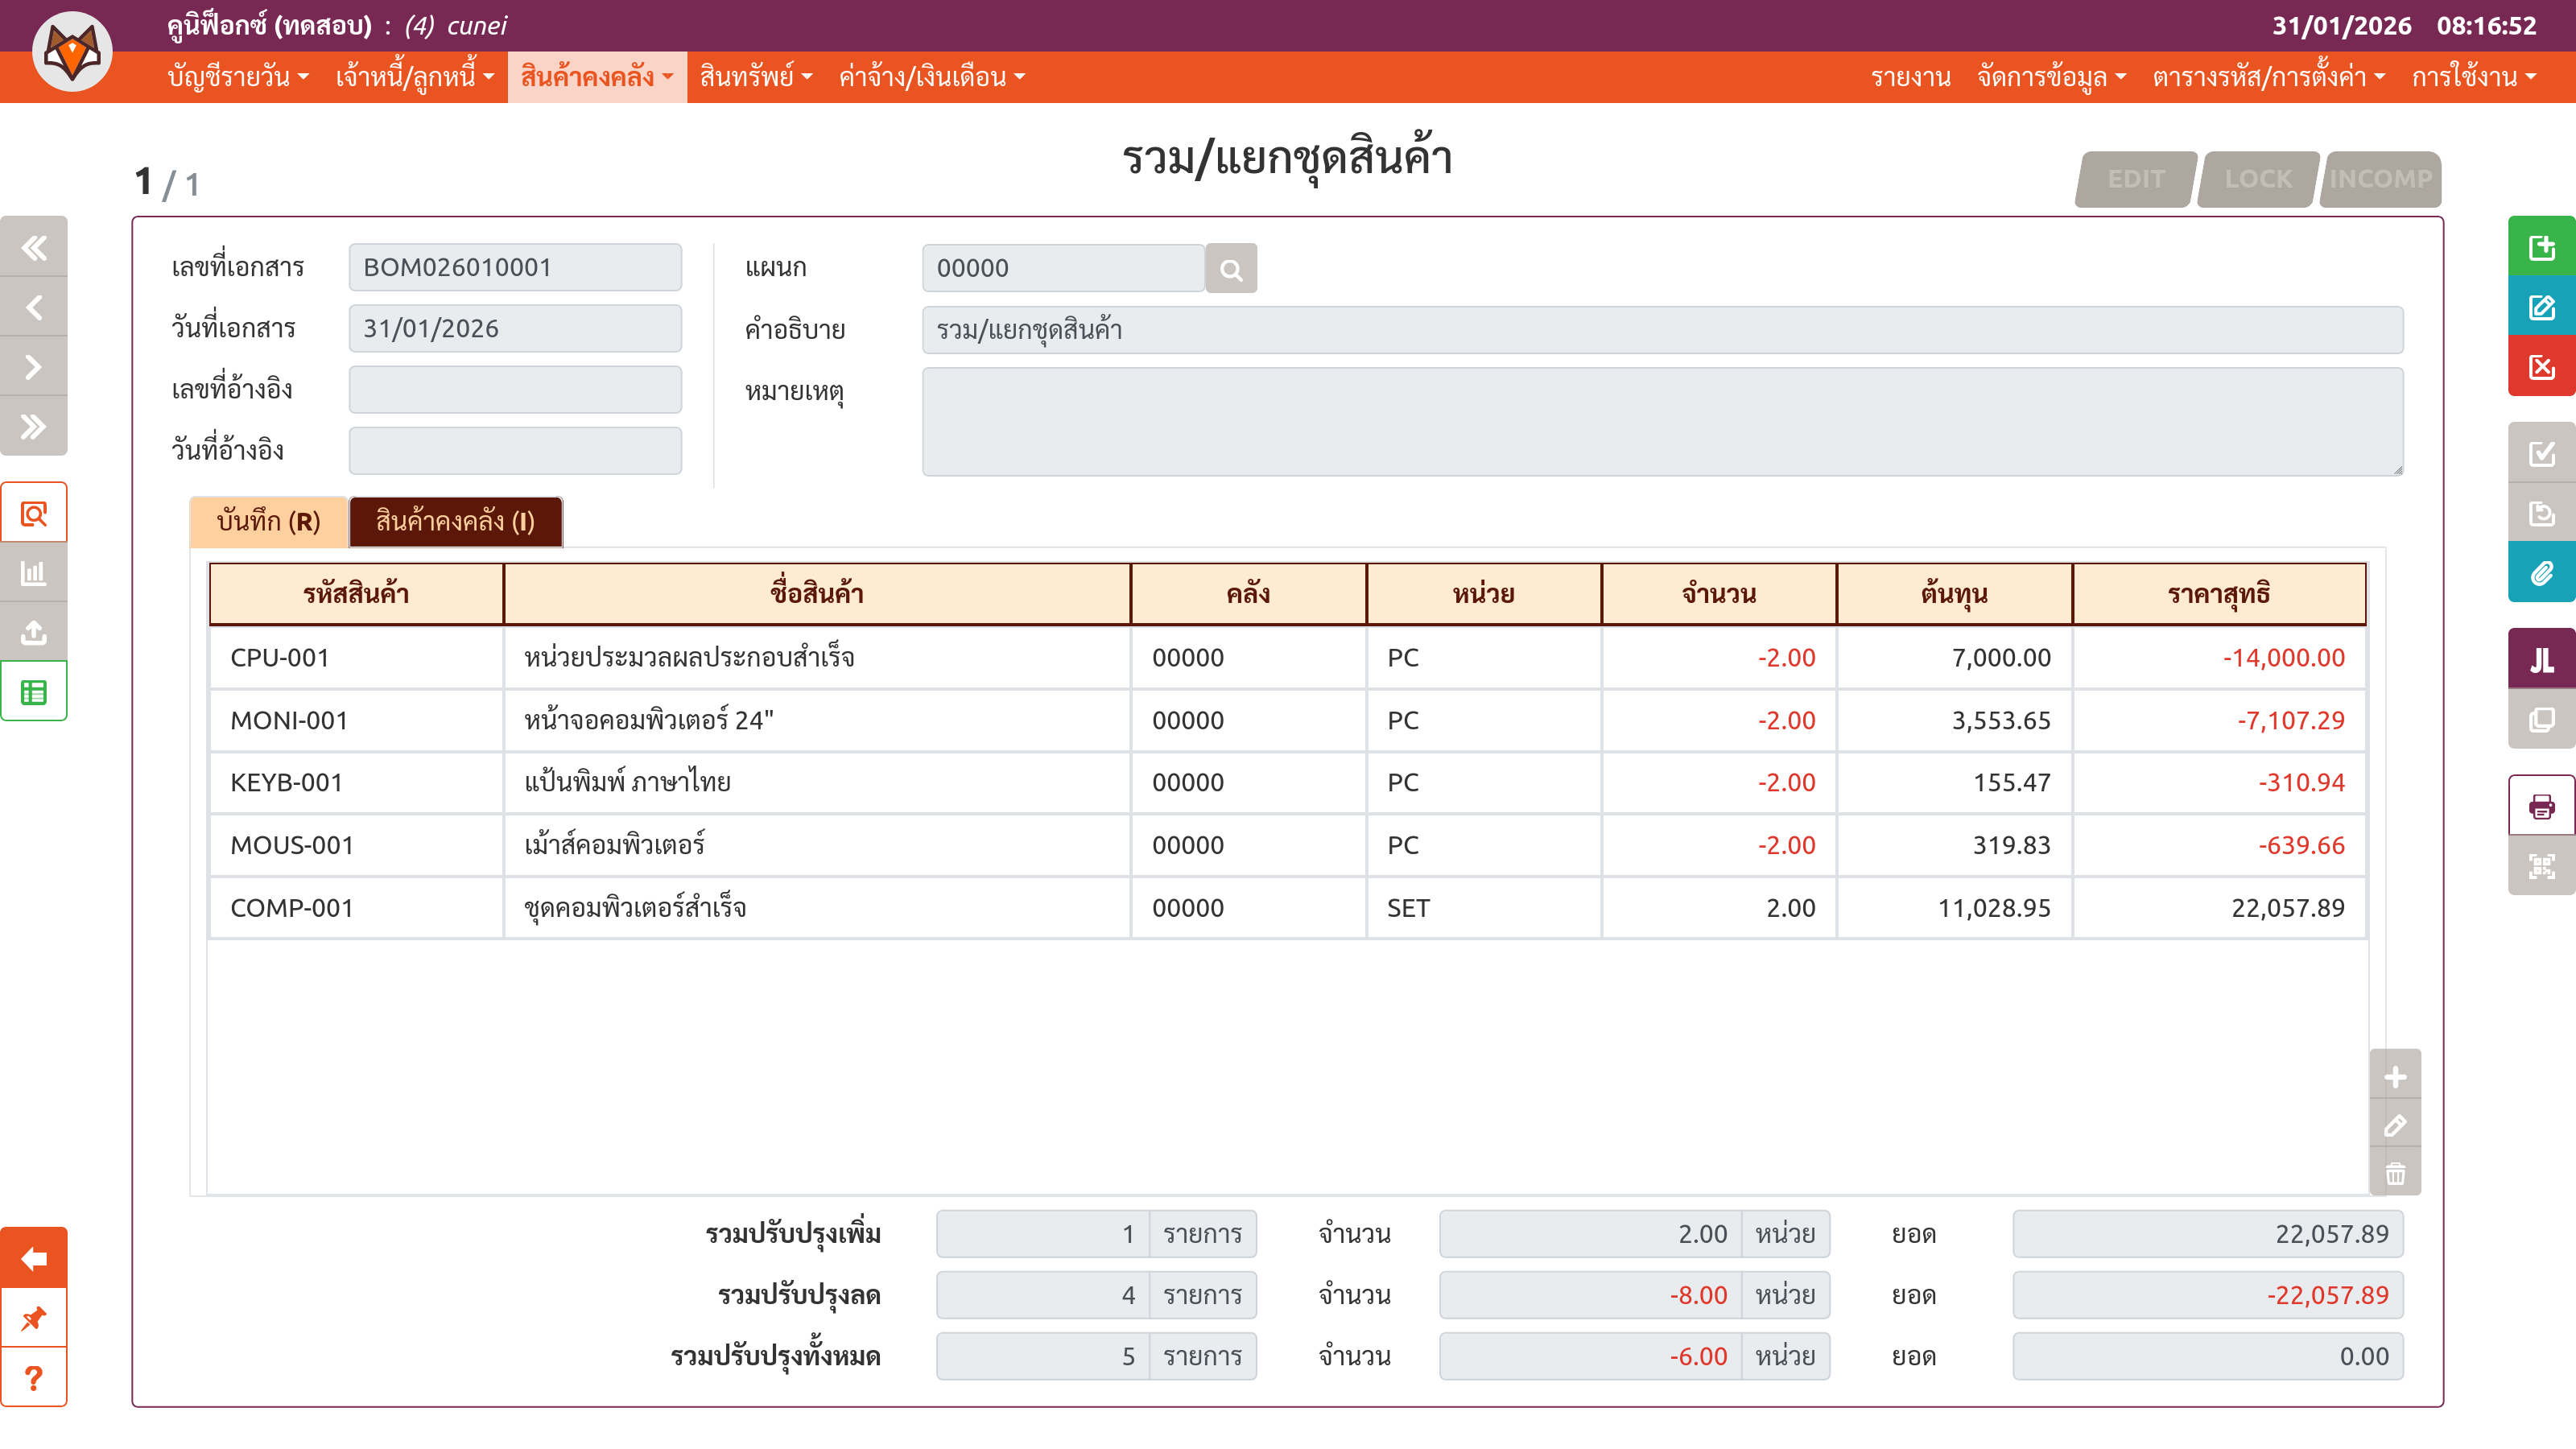The height and width of the screenshot is (1449, 2576).
Task: Select the สินค้าคงคลัง (I) tab
Action: (455, 522)
